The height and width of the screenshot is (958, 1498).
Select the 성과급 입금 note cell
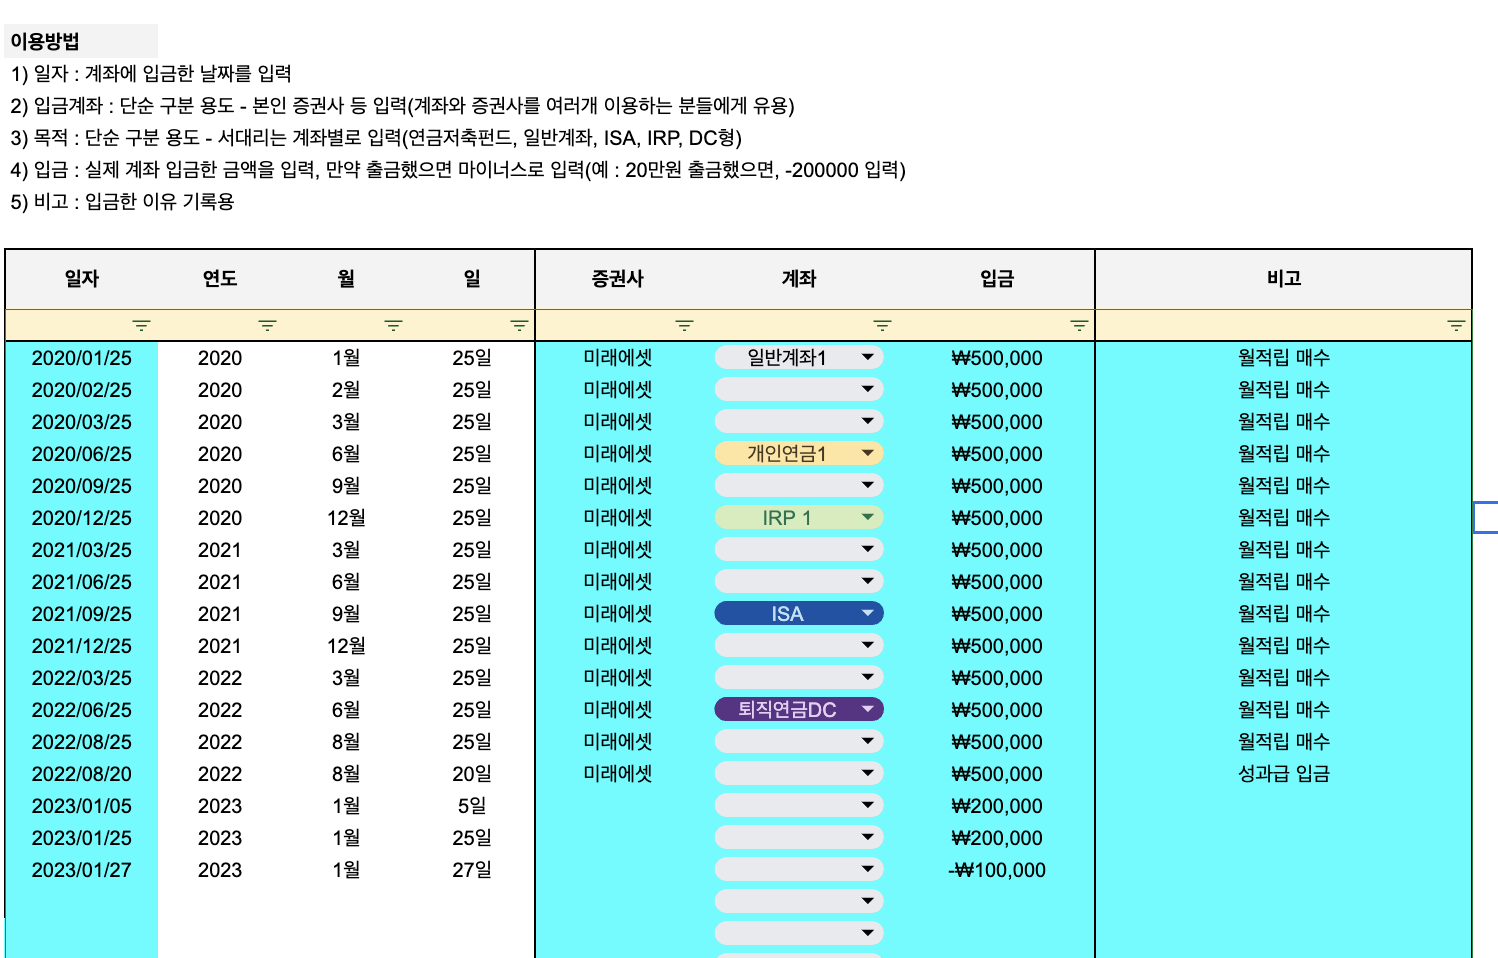pos(1284,774)
